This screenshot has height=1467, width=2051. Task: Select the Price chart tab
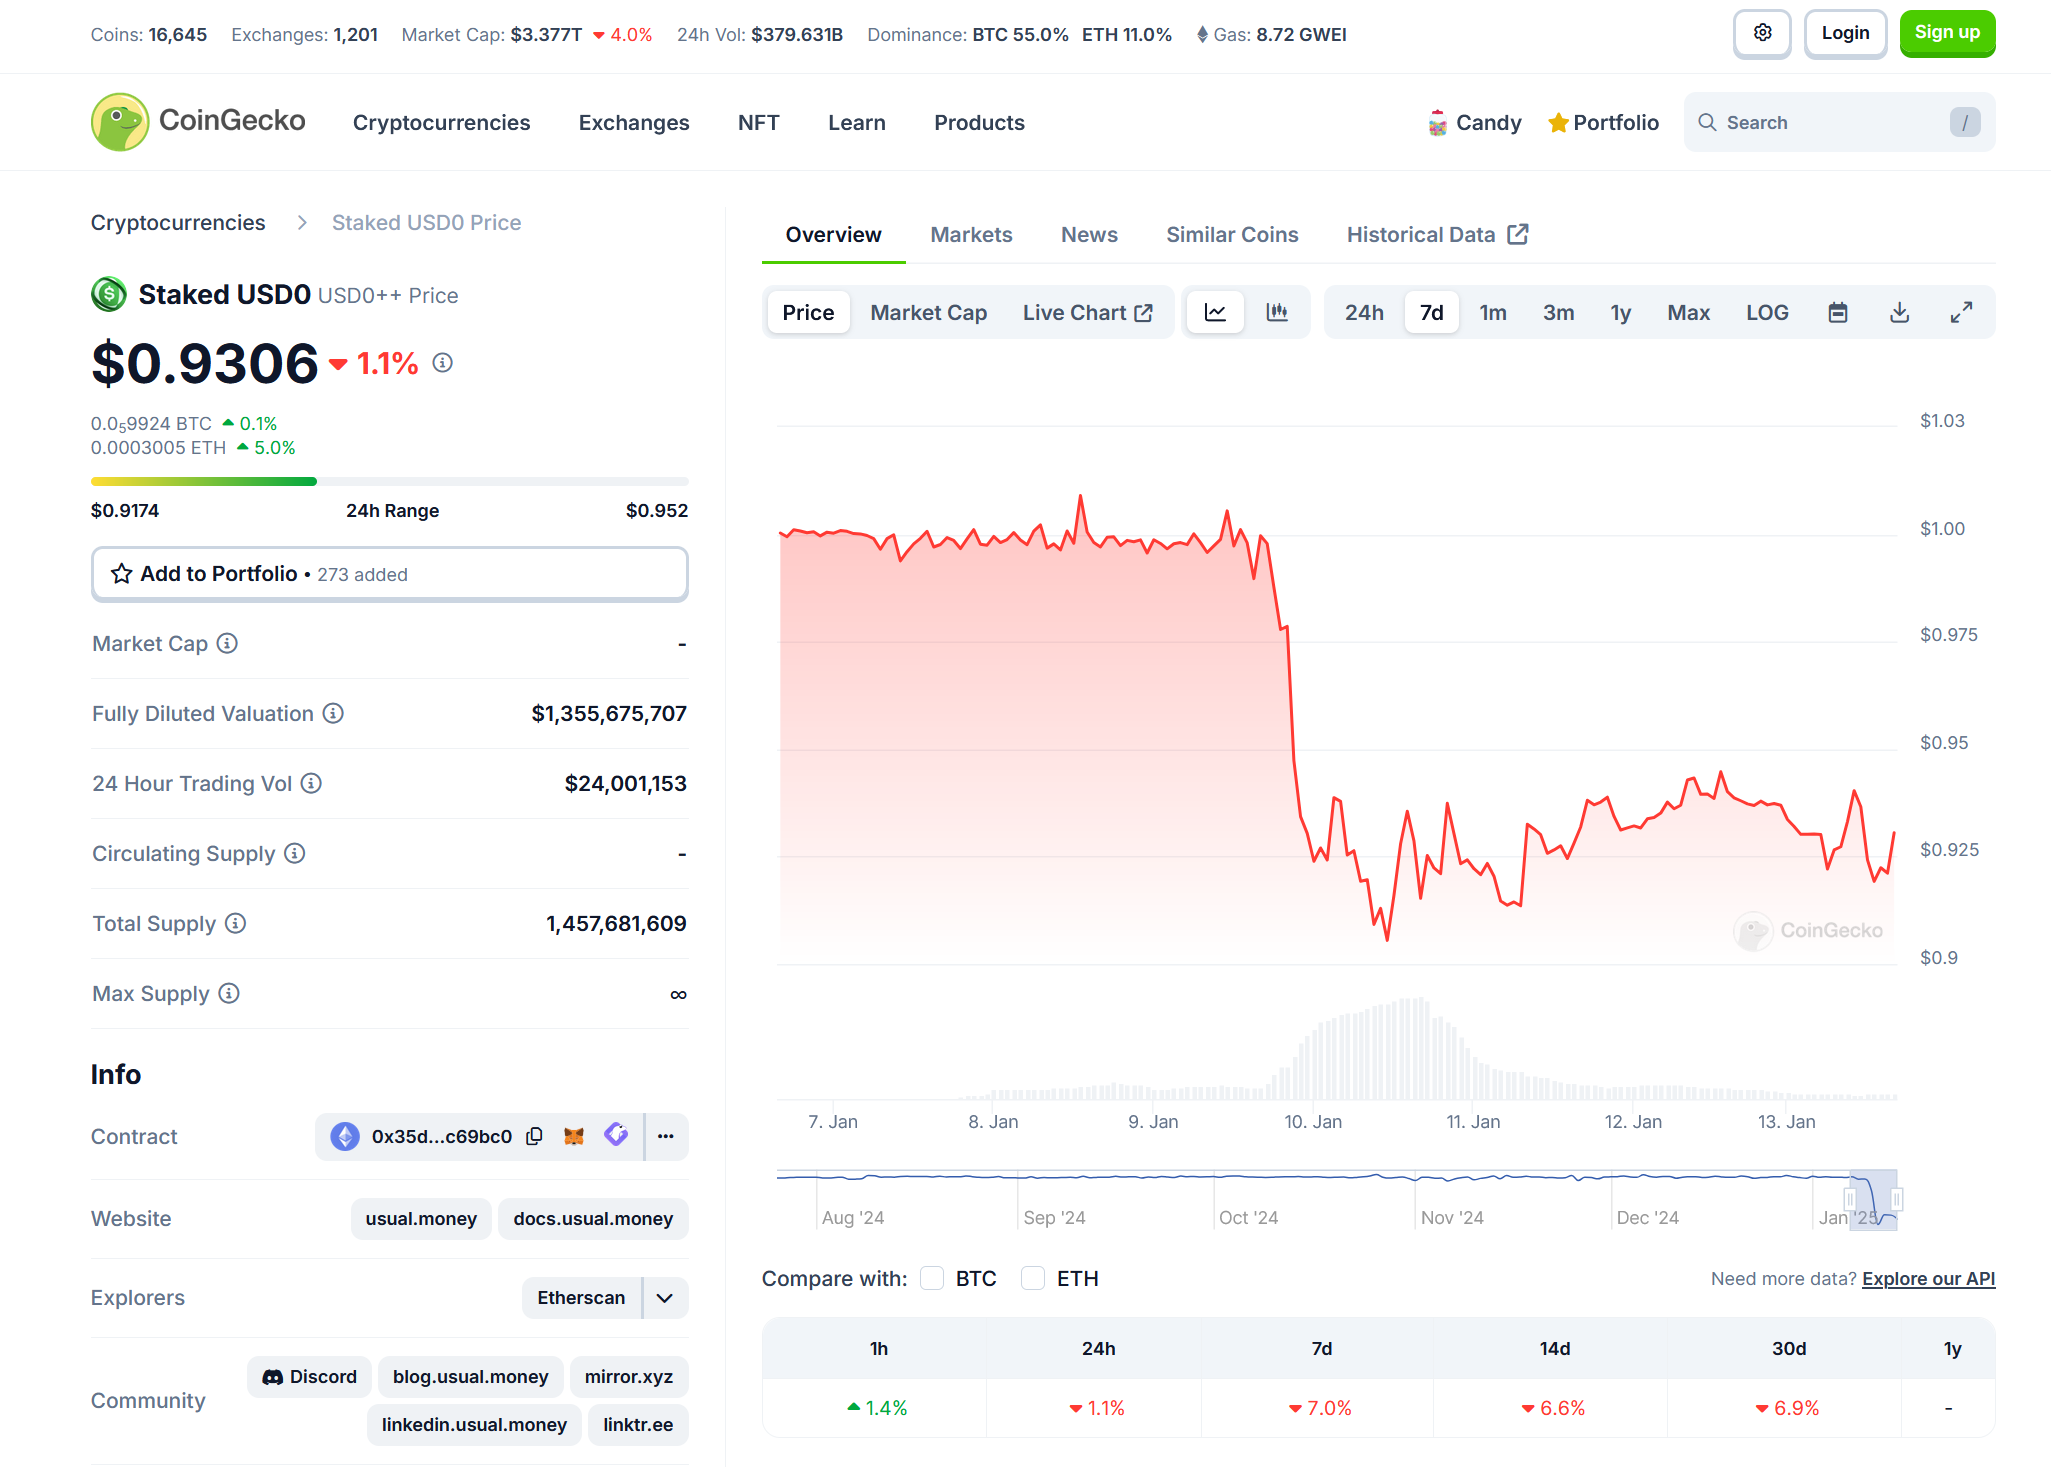[x=808, y=312]
